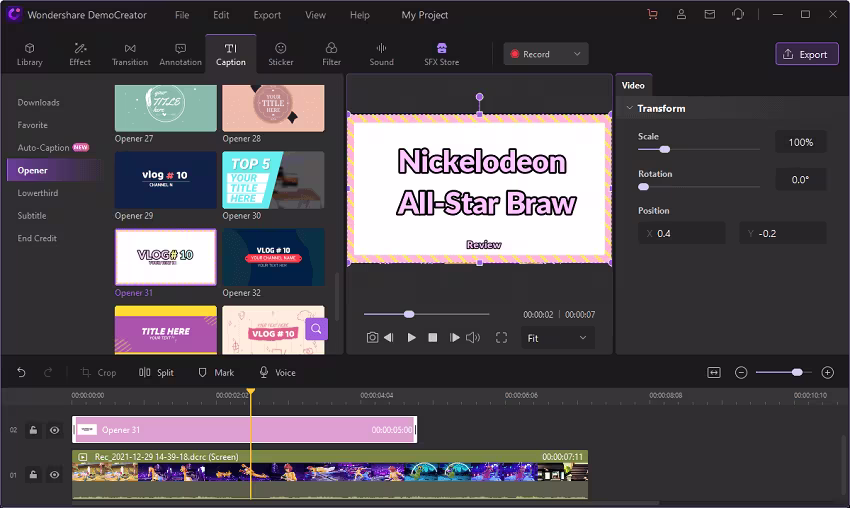Open the Effect panel
The image size is (850, 508).
tap(80, 54)
